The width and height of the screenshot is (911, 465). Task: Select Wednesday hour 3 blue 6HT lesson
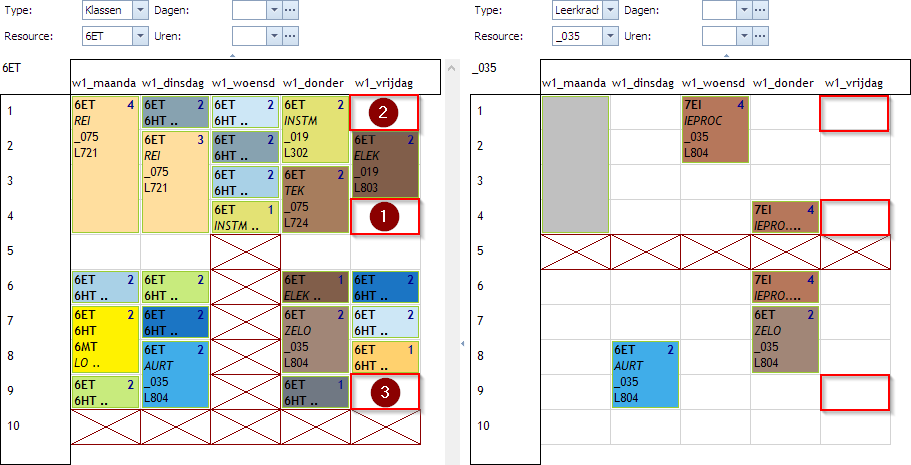click(246, 182)
